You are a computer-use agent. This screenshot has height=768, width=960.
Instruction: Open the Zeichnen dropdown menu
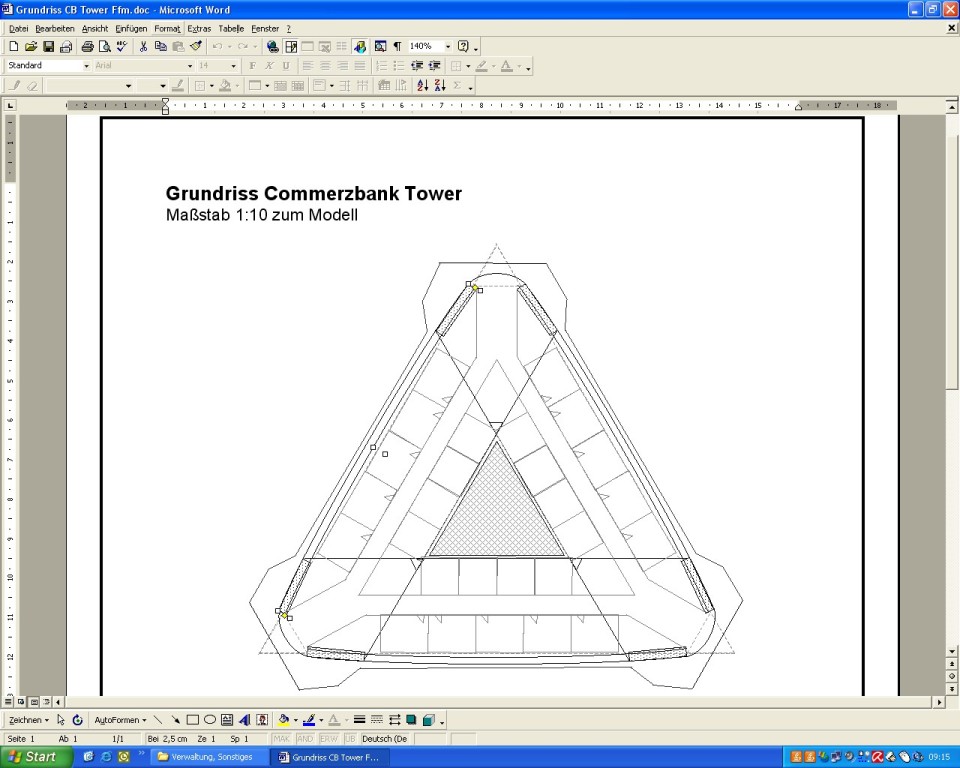[28, 720]
